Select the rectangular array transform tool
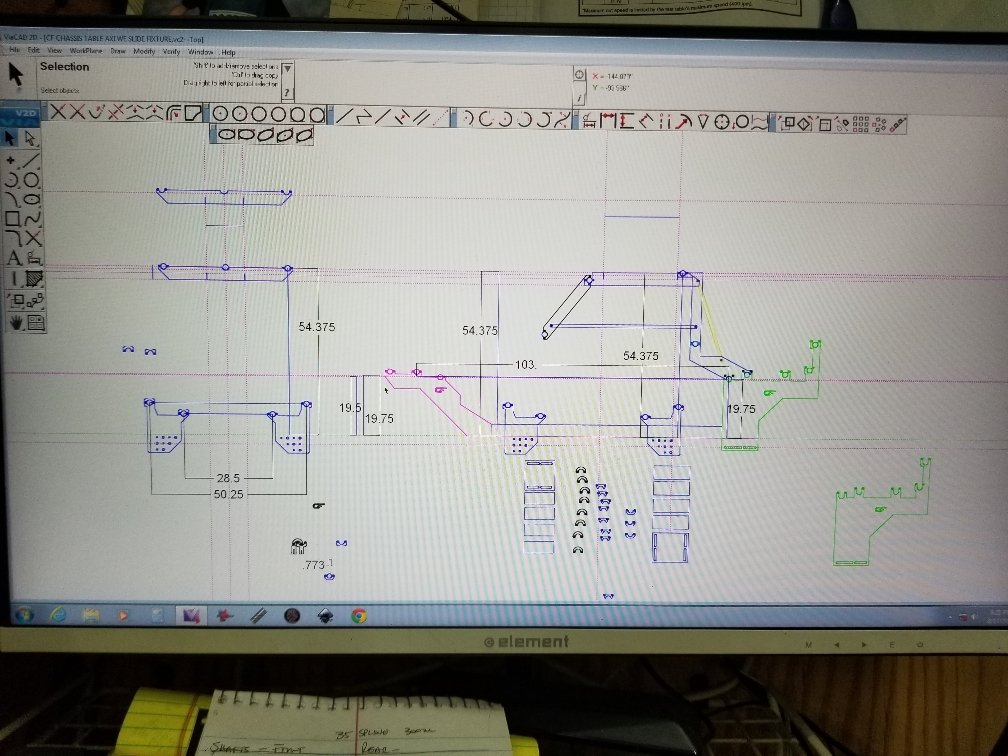1008x756 pixels. [x=860, y=123]
